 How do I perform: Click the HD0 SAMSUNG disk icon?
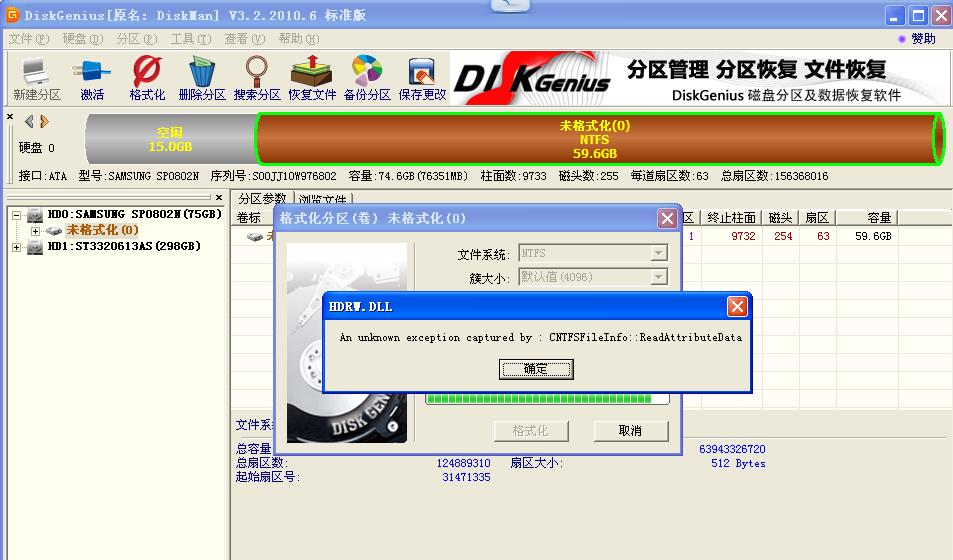[x=35, y=215]
